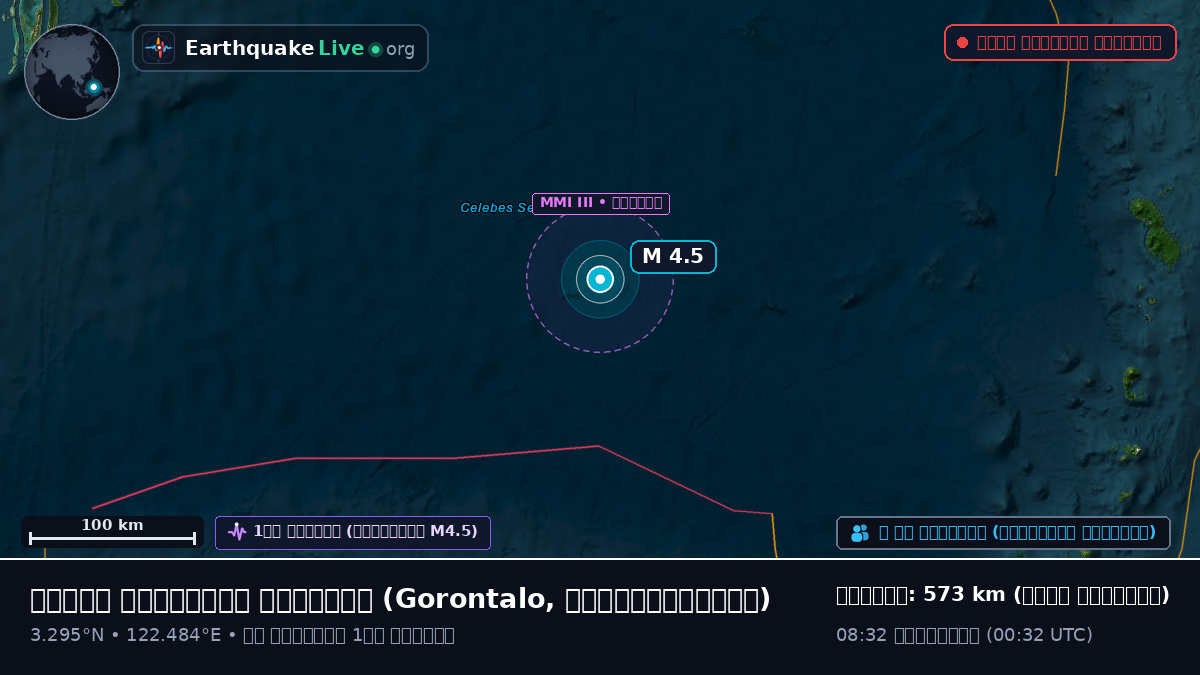Click the 100 km scale bar
The width and height of the screenshot is (1200, 675).
tap(112, 532)
